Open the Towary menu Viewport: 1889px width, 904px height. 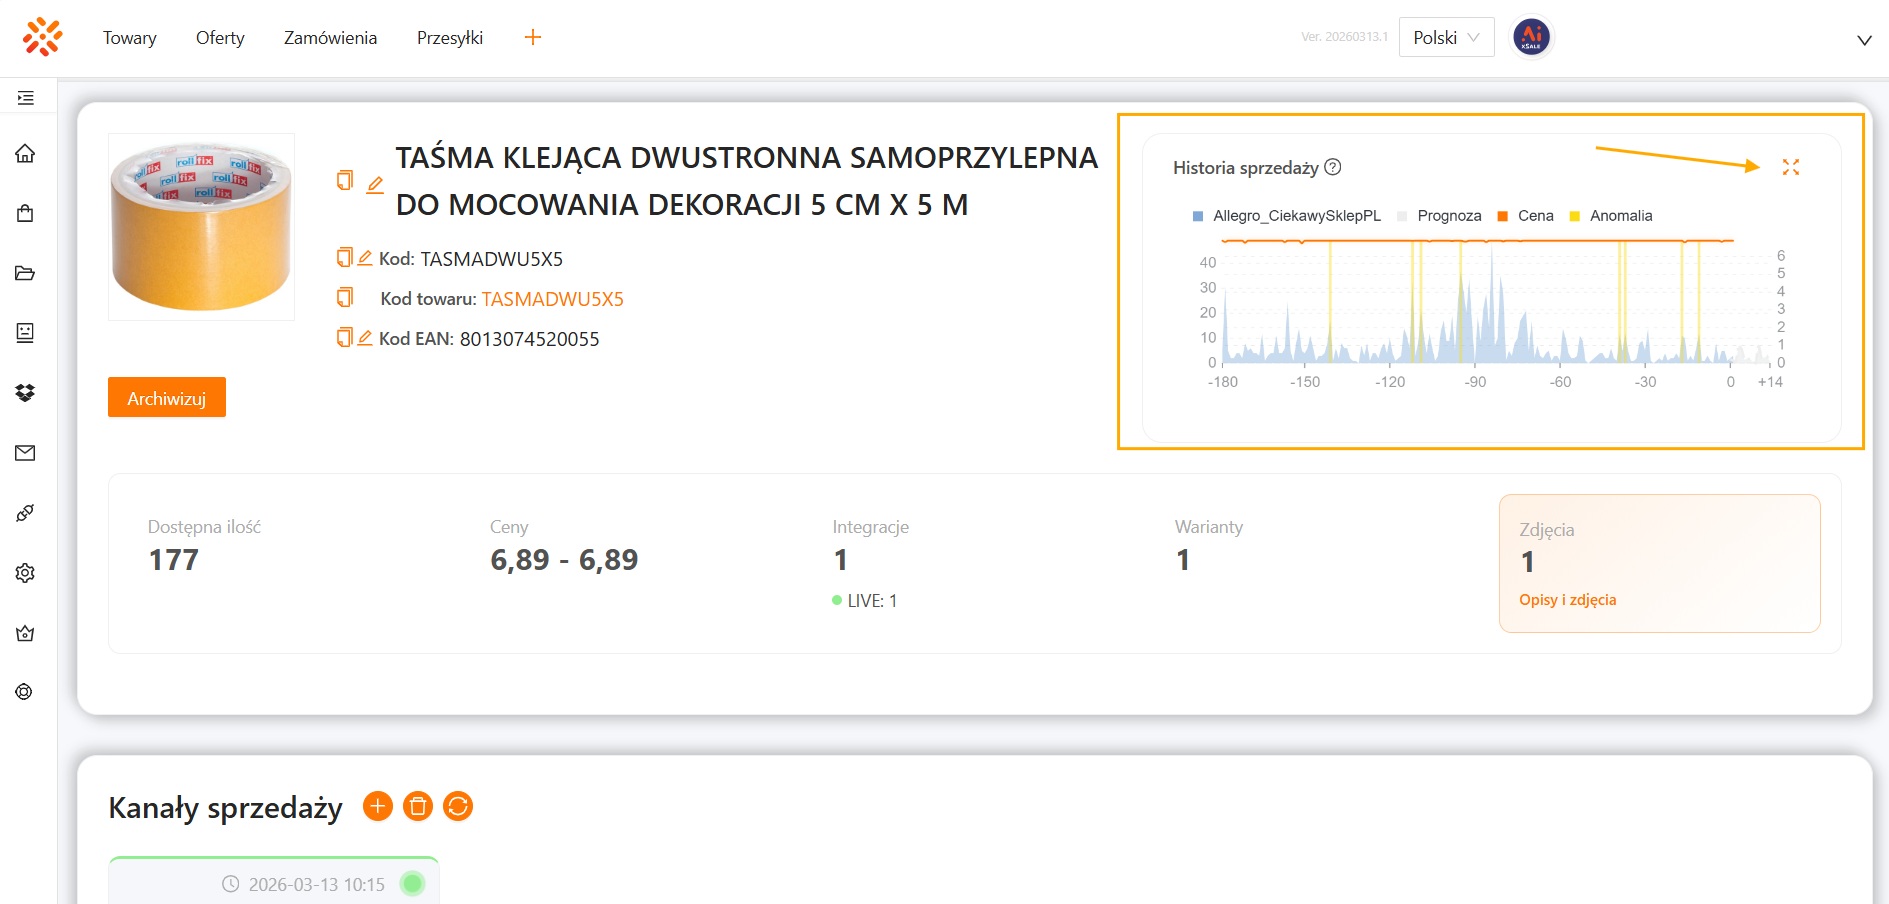point(130,38)
